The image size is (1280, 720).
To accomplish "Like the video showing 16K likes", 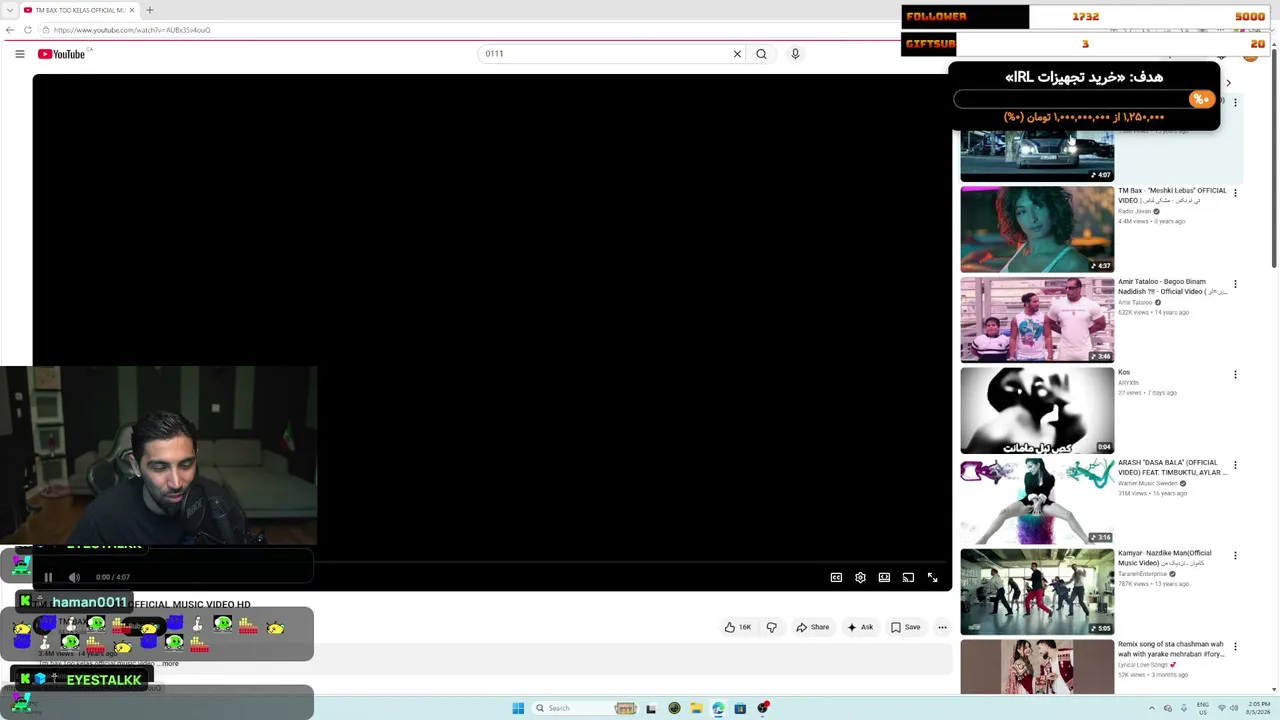I will tap(738, 627).
